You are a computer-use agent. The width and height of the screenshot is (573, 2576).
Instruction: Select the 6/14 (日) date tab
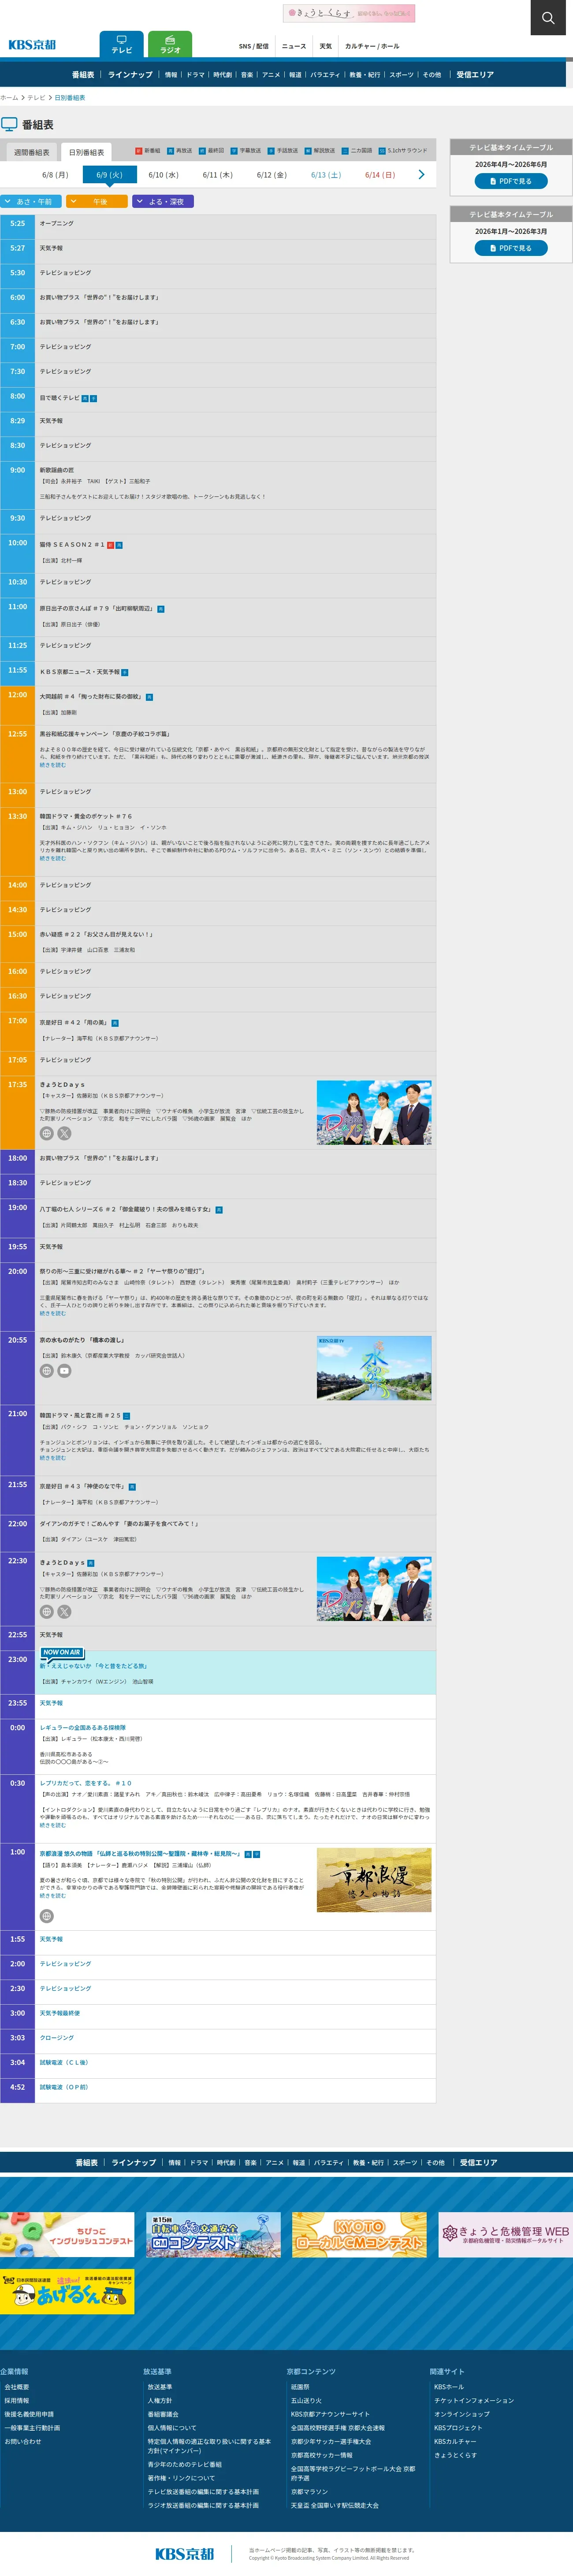[x=379, y=175]
